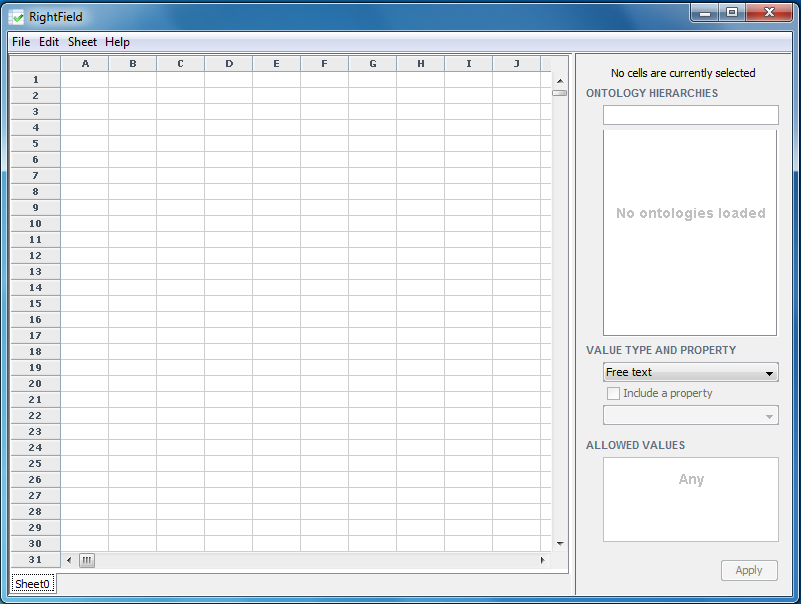Screen dimensions: 801x604
Task: Click the vertical scrollbar up arrow
Action: tap(560, 81)
